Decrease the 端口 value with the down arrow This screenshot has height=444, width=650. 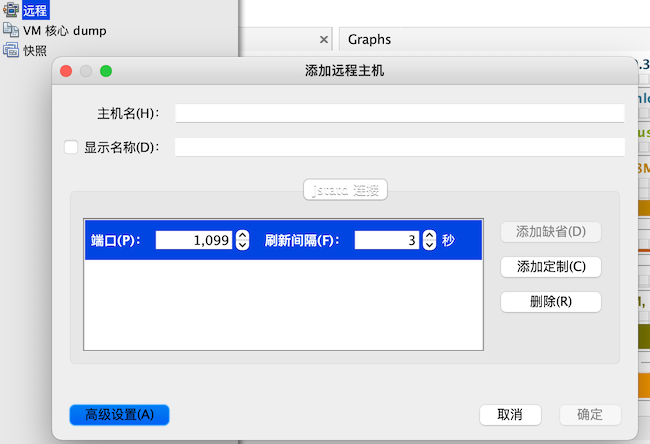pyautogui.click(x=242, y=245)
